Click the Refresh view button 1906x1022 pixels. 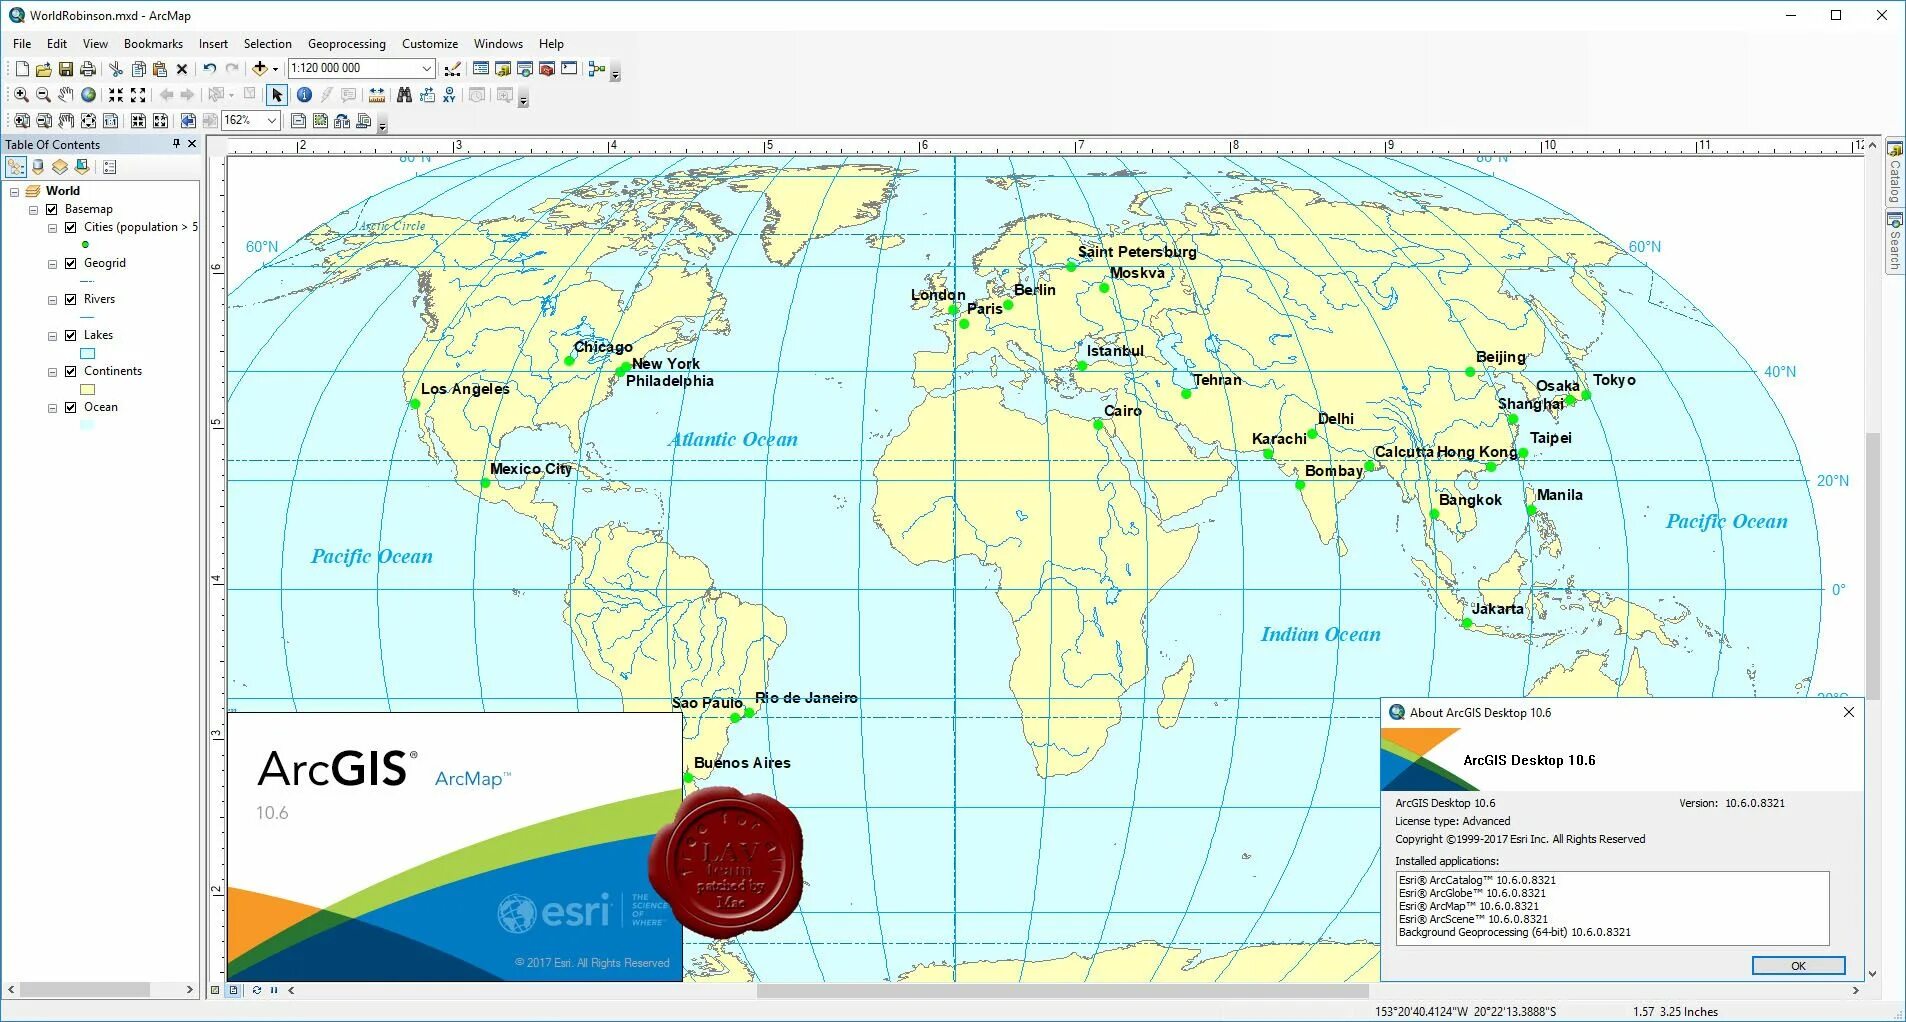point(257,990)
